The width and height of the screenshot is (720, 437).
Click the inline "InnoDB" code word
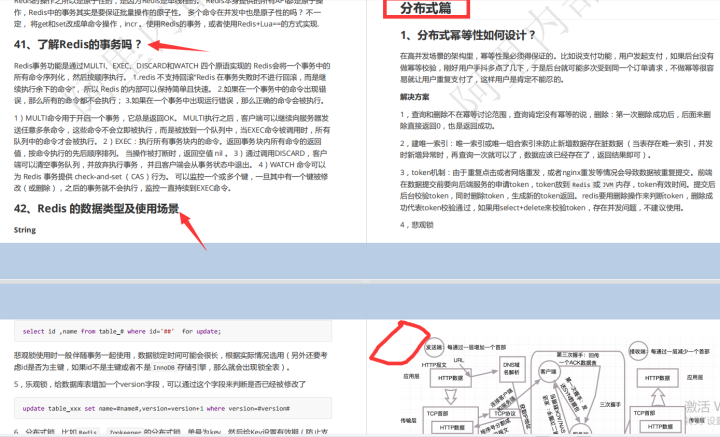tap(163, 367)
